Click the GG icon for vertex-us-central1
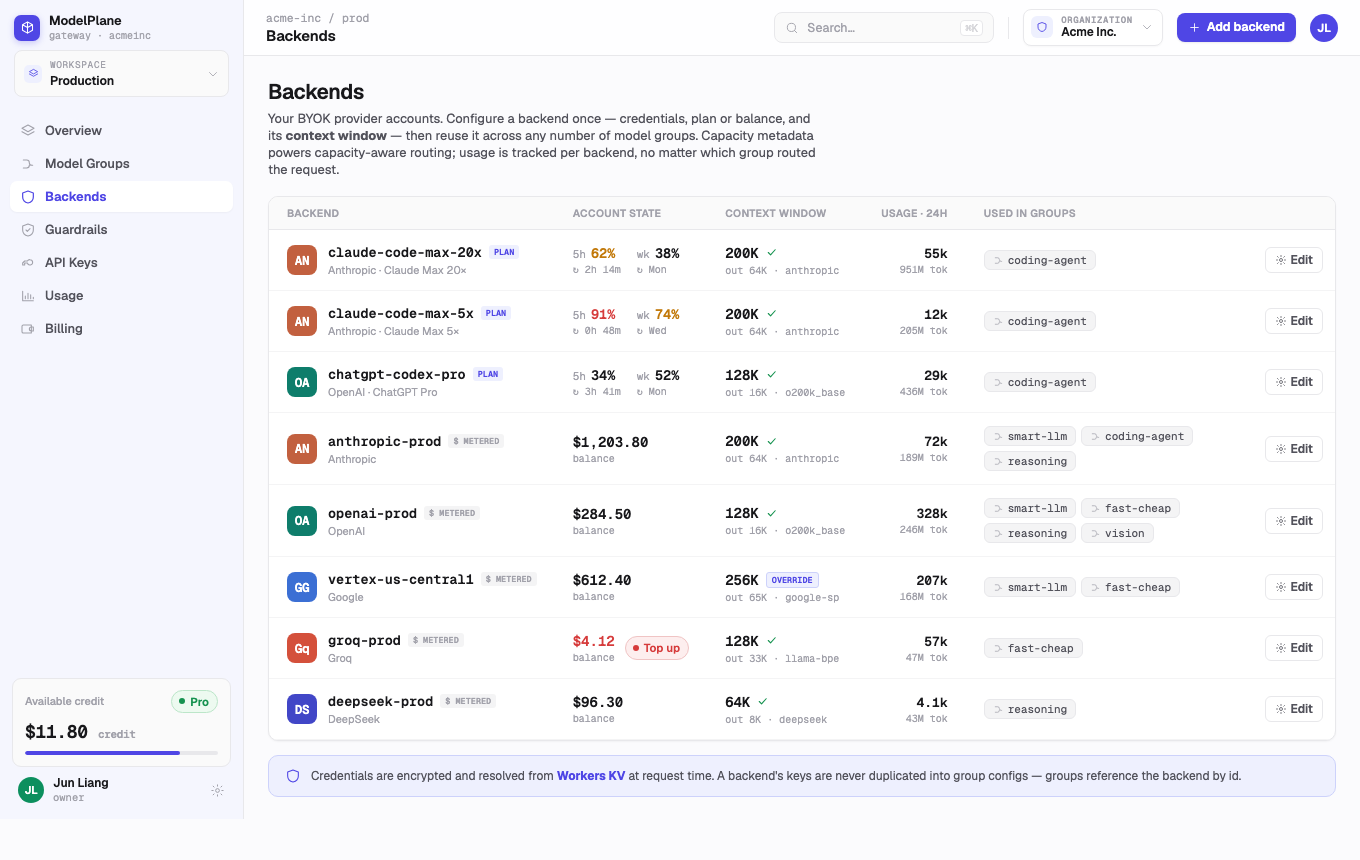 [302, 587]
